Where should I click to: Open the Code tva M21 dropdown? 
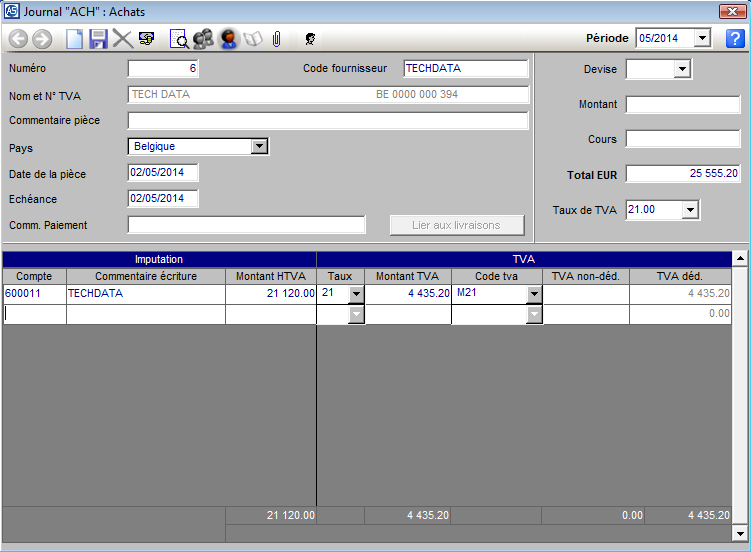click(x=534, y=294)
